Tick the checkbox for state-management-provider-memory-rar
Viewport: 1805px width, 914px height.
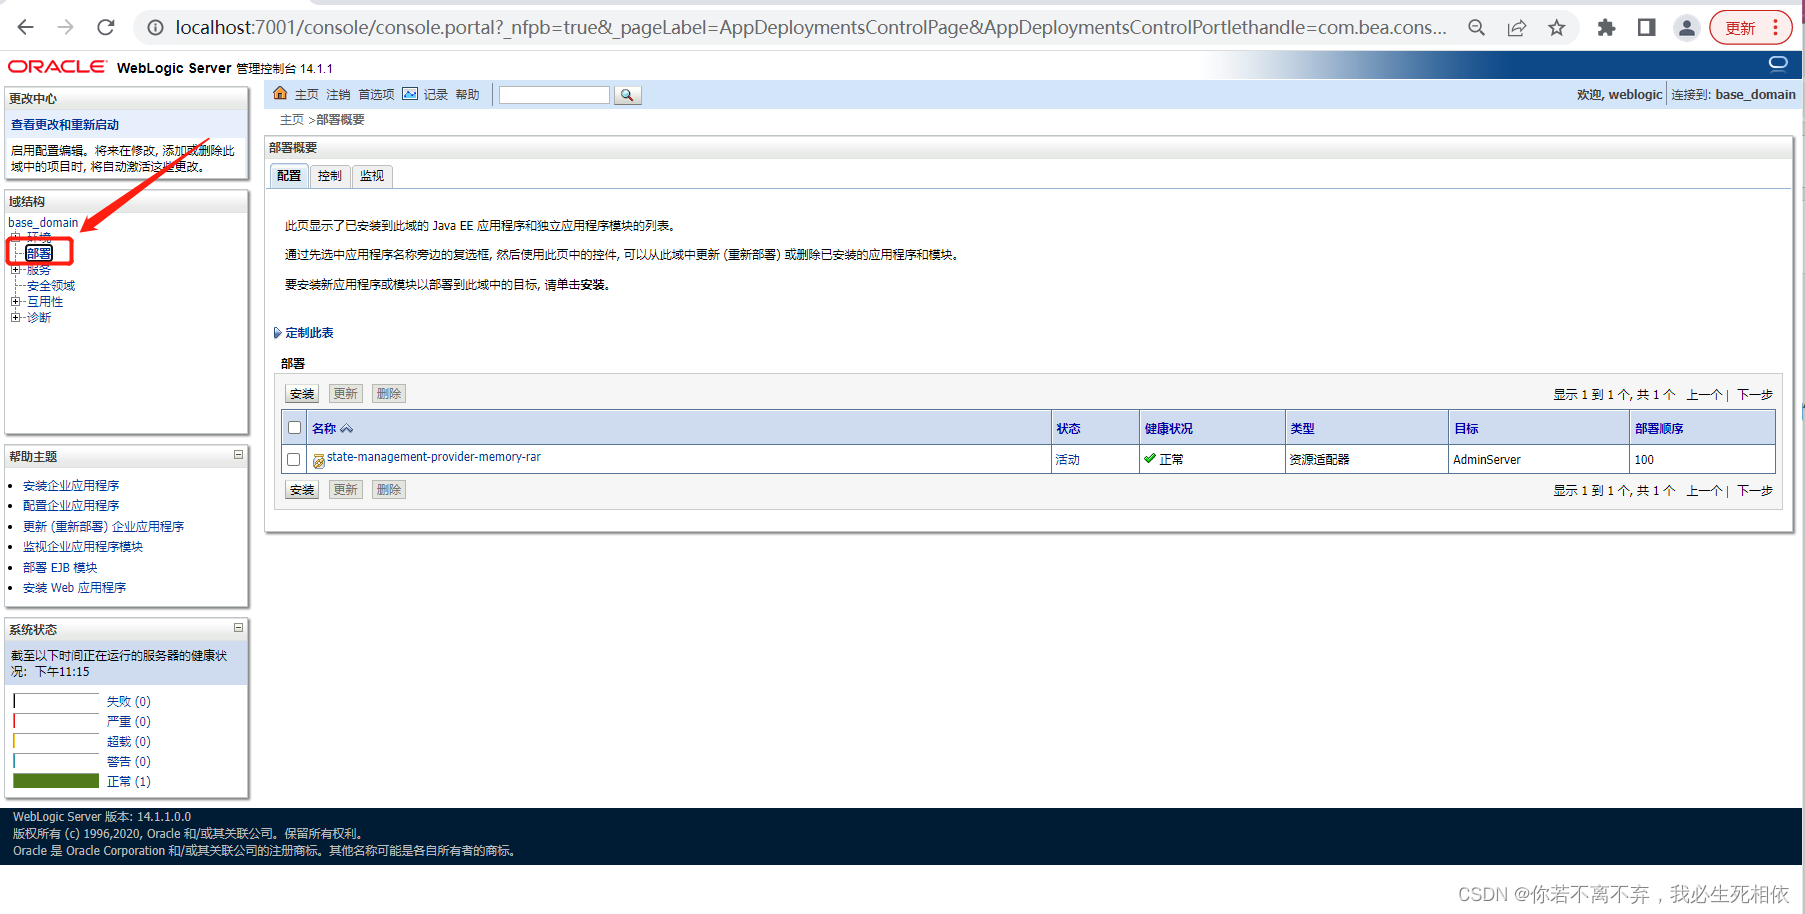point(293,460)
